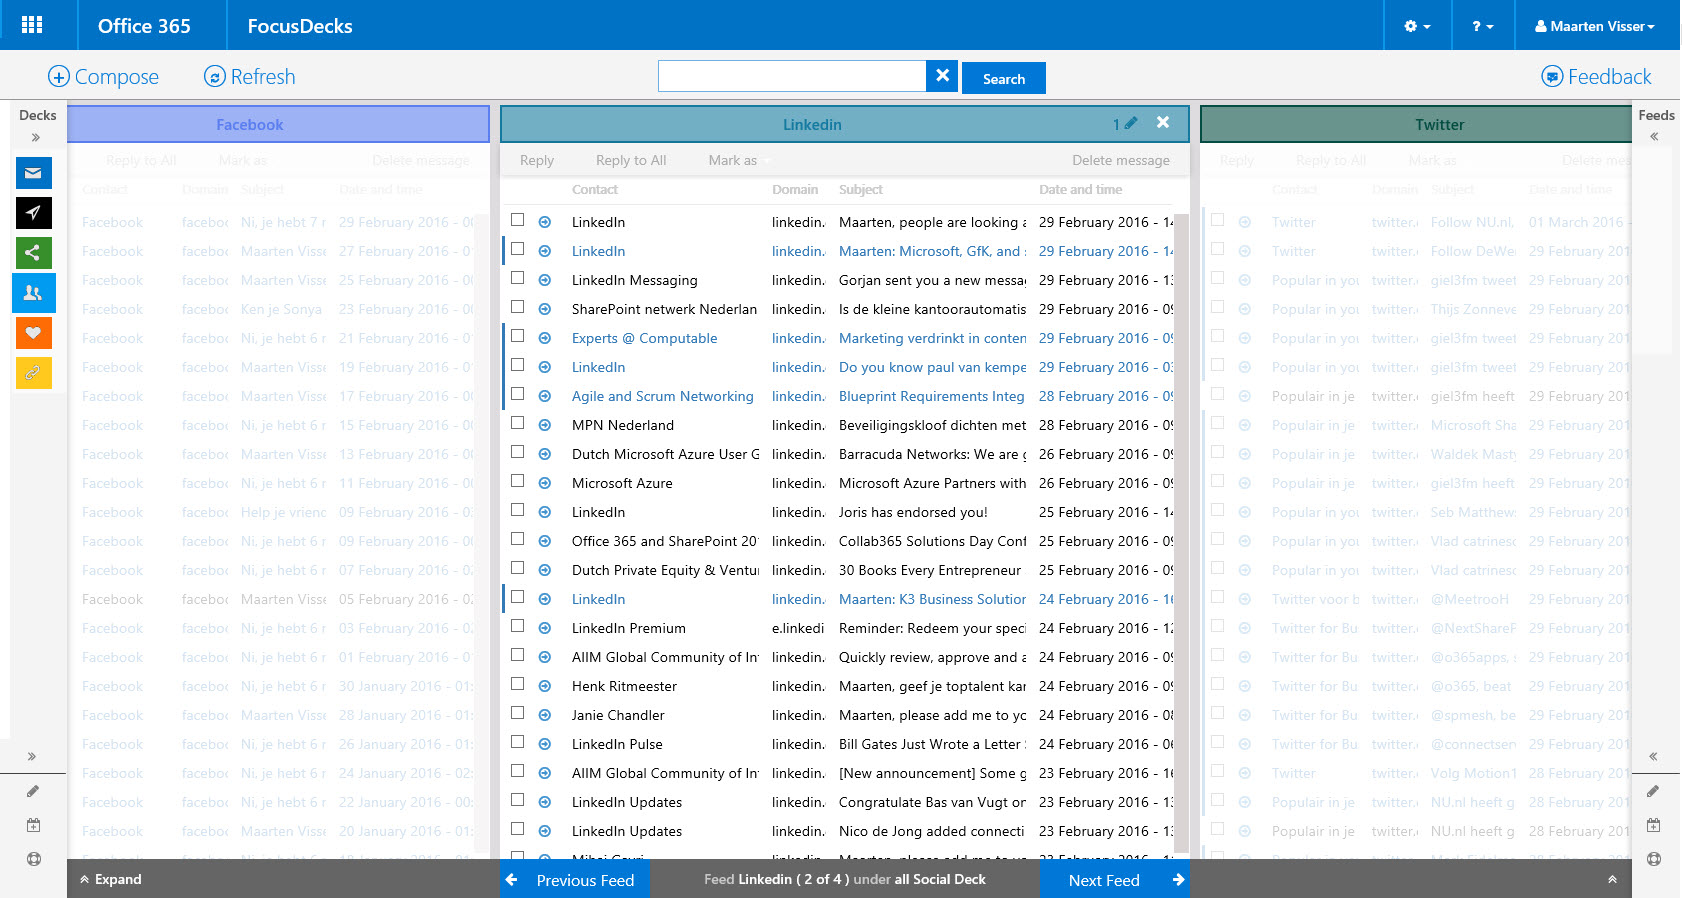Clear the search box with the X button
Screen dimensions: 1682x898
942,76
